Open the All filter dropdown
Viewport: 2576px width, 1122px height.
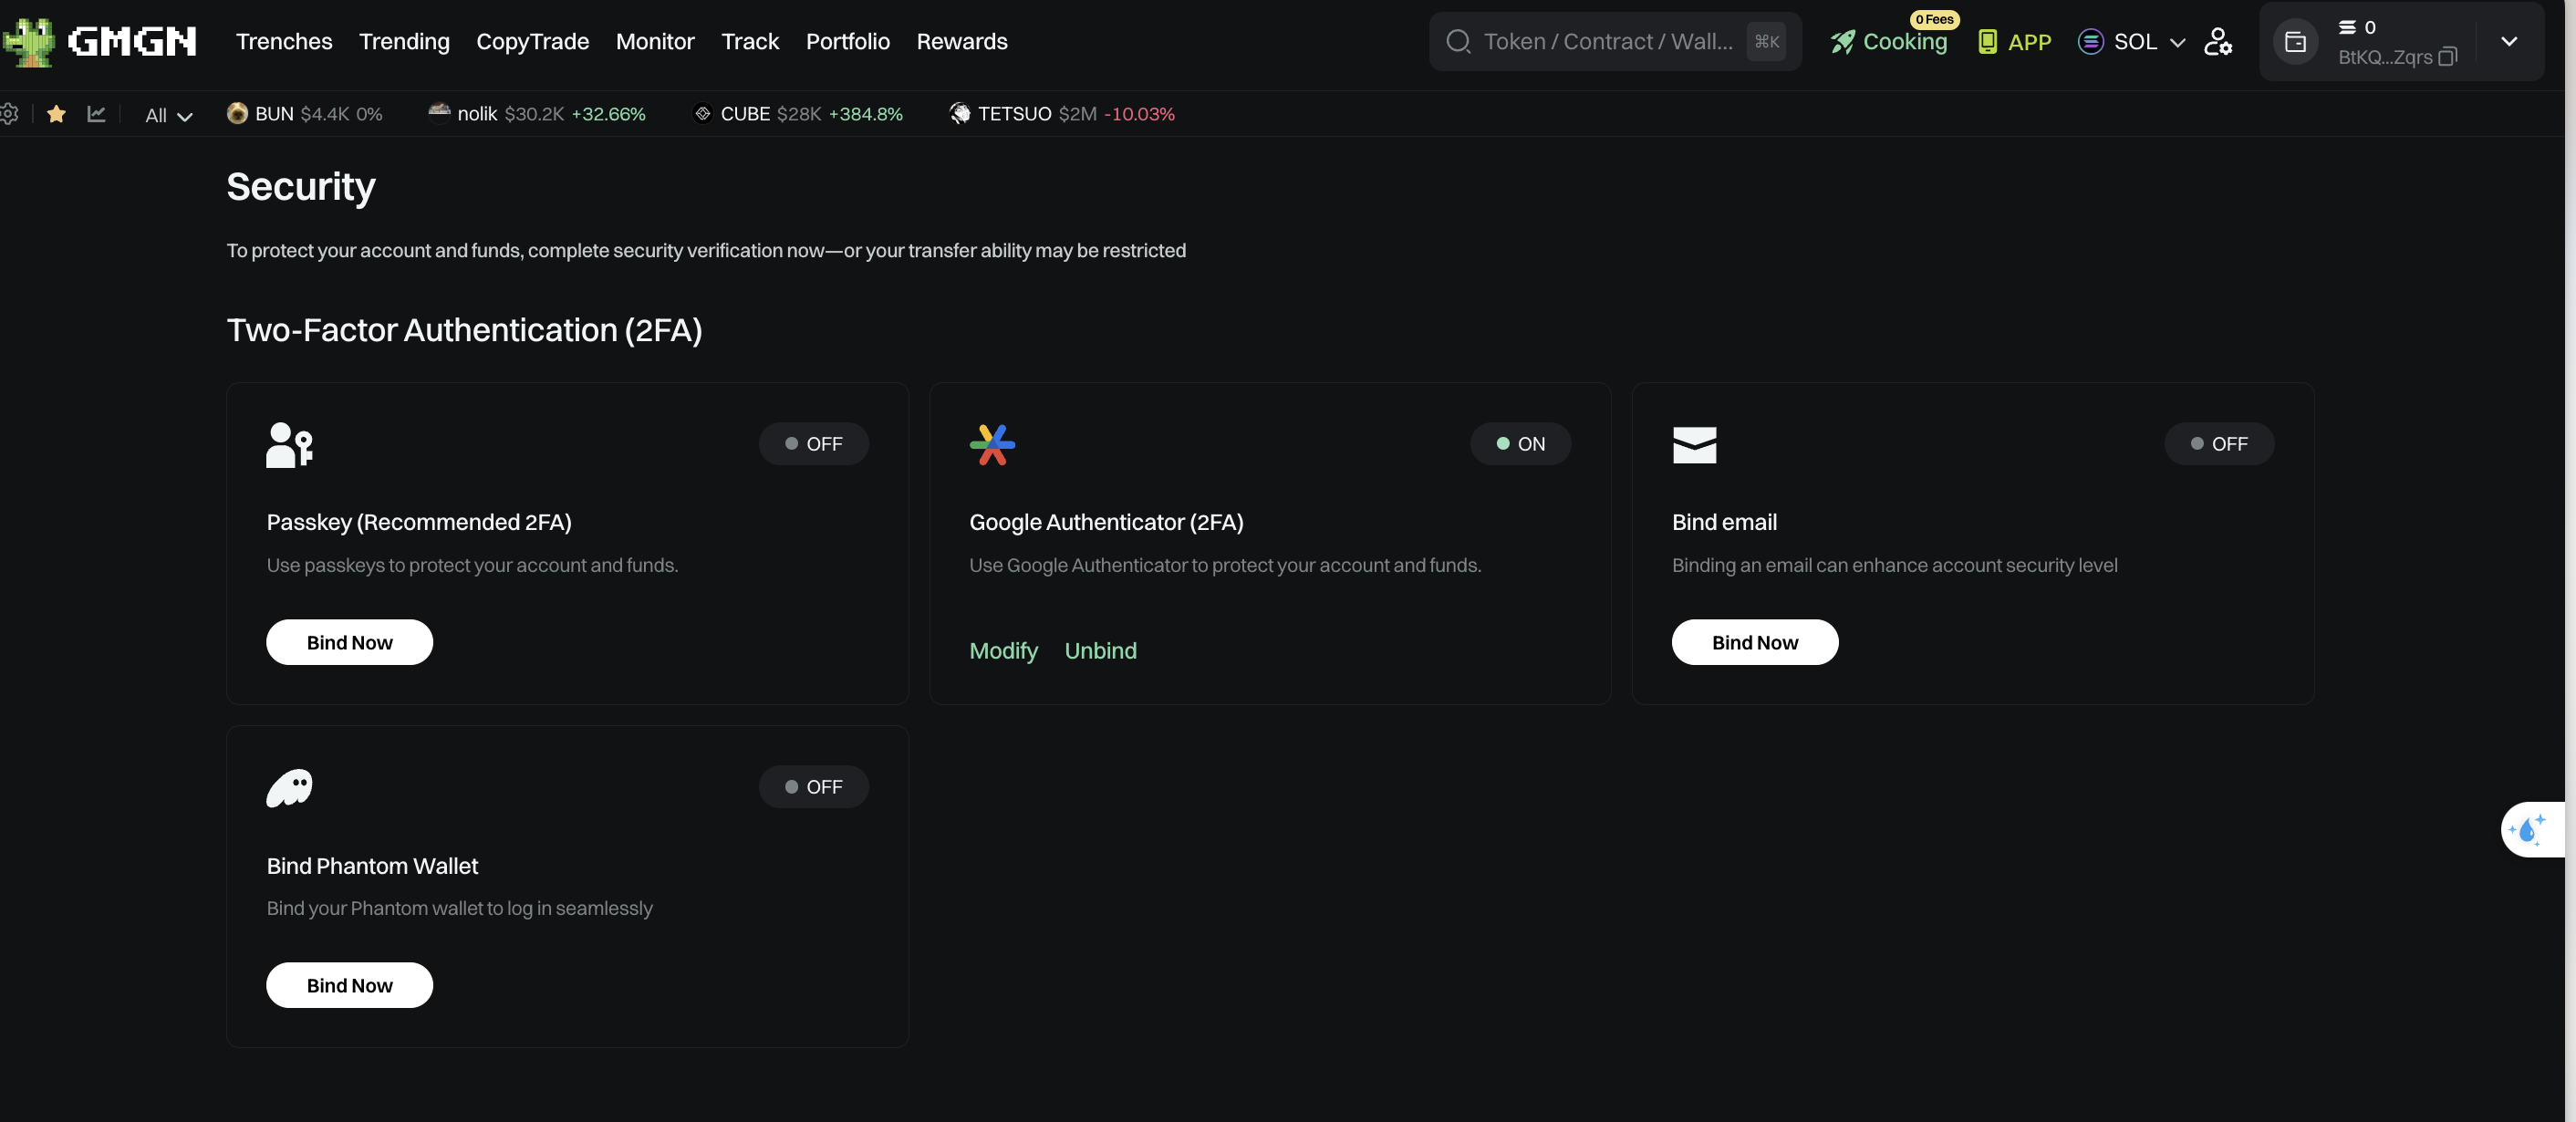168,115
